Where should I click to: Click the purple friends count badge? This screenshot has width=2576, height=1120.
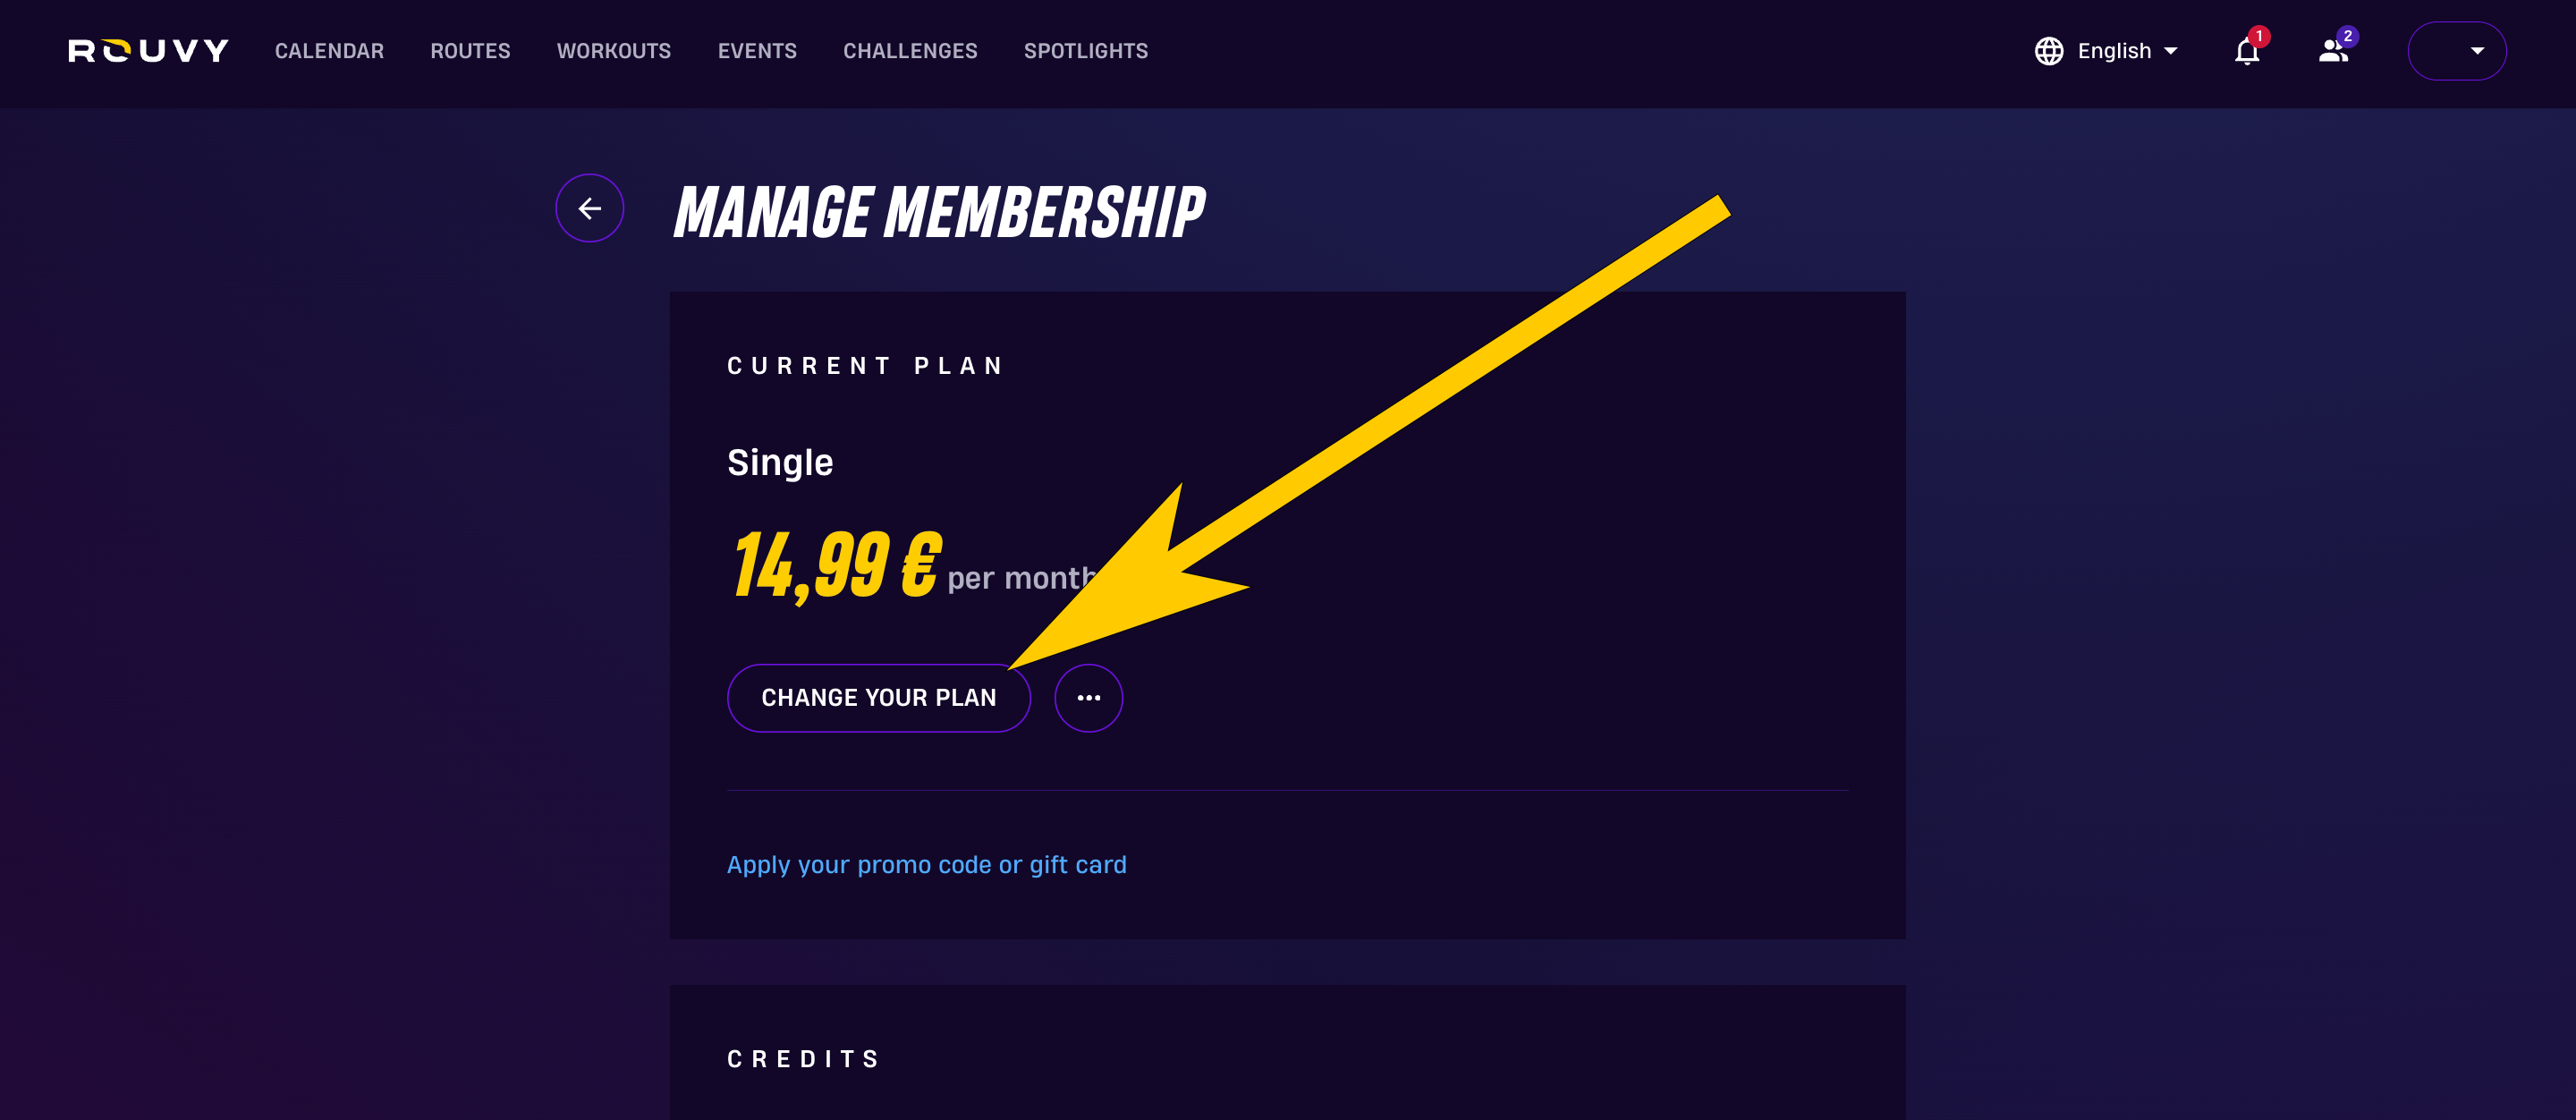[2348, 36]
